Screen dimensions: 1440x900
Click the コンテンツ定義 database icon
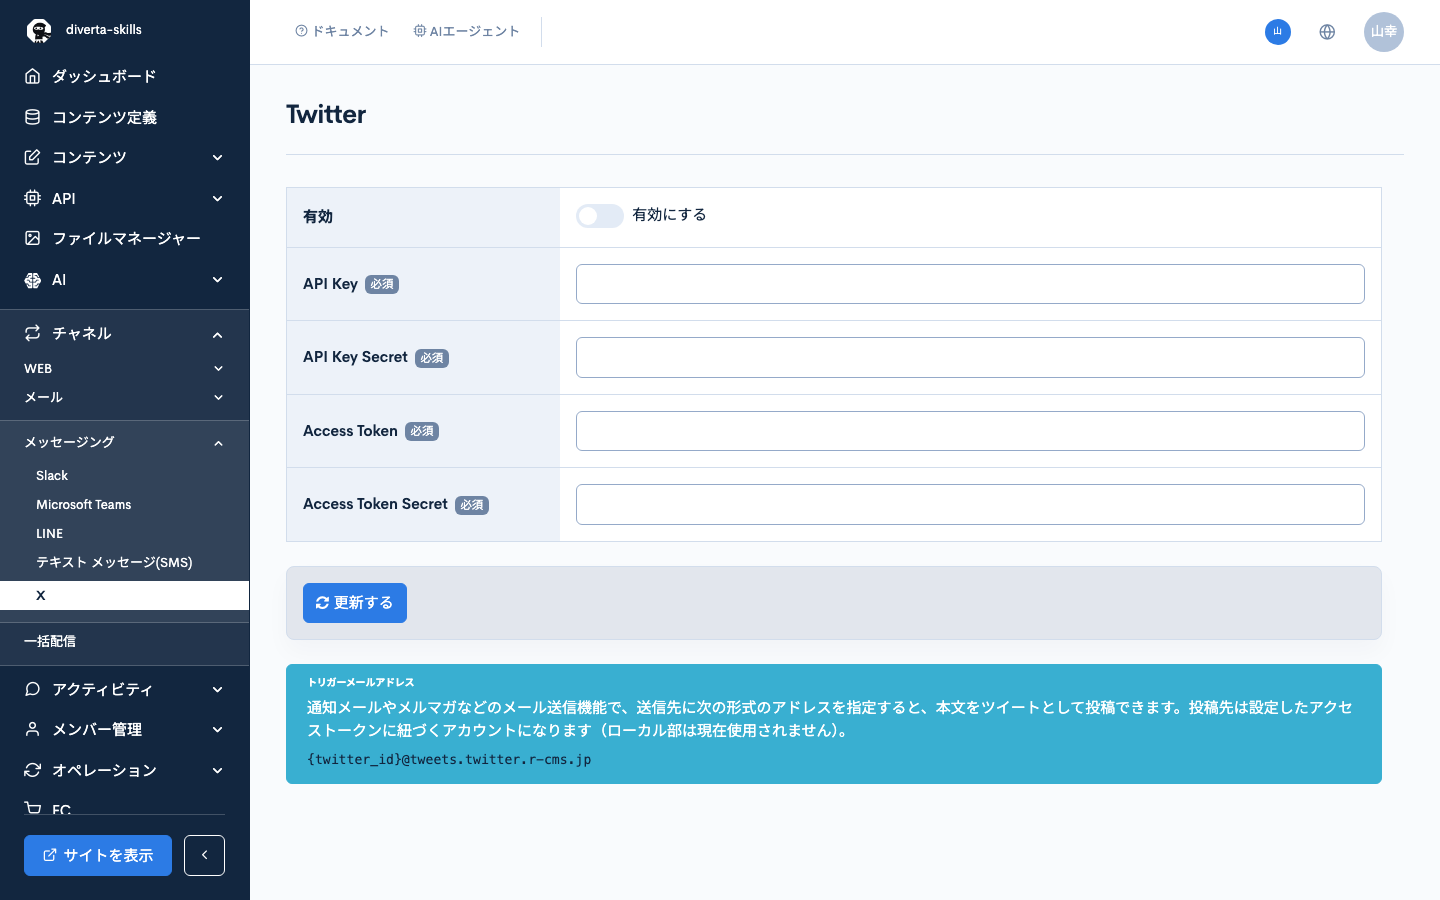(33, 117)
